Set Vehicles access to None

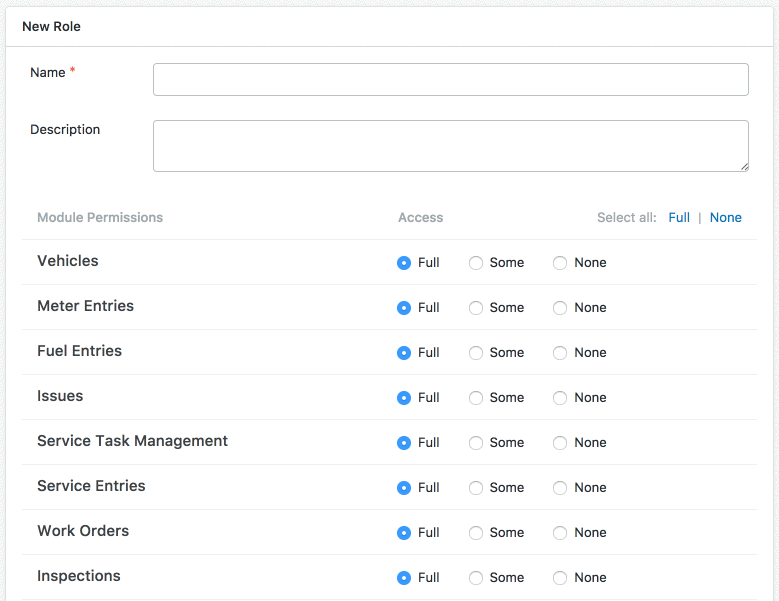tap(560, 263)
